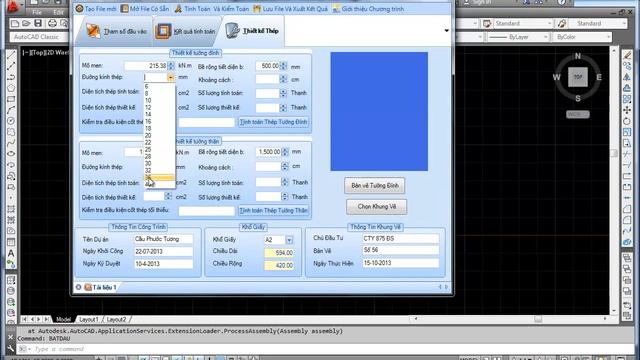Click the Multiline Text A tool
Image resolution: width=640 pixels, height=360 pixels.
[x=11, y=253]
